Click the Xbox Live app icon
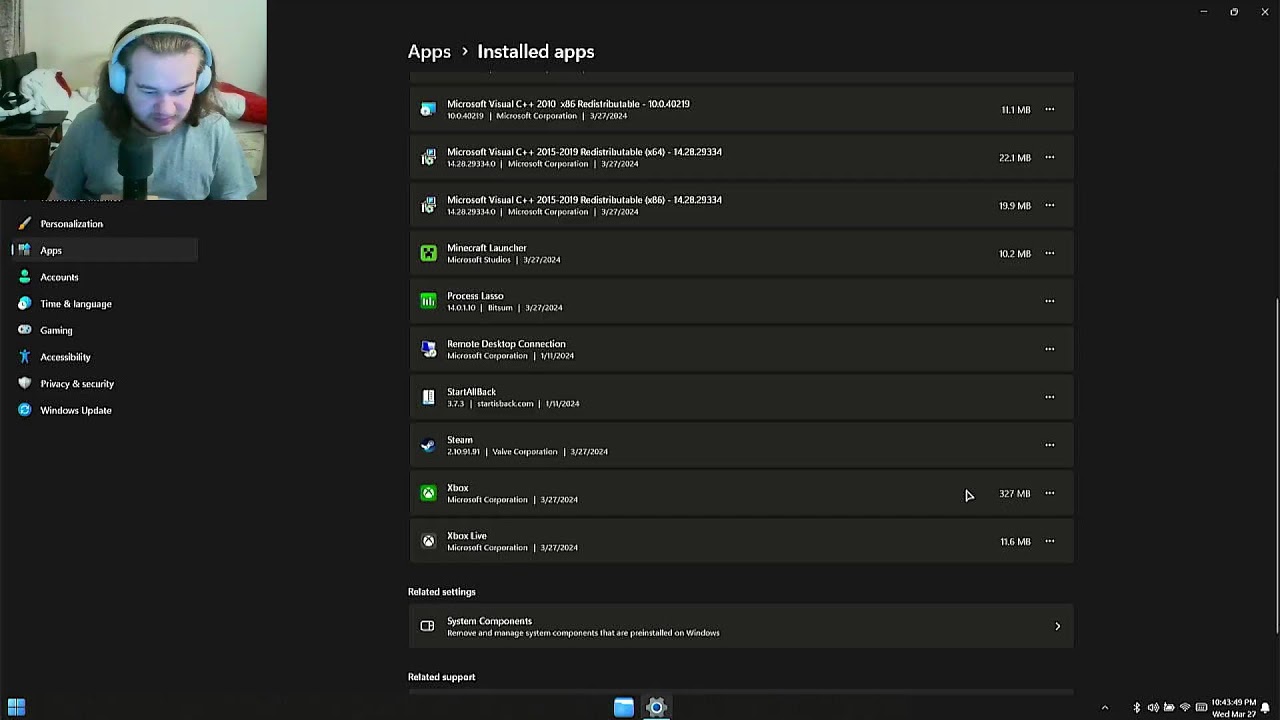Viewport: 1280px width, 720px height. (x=428, y=541)
